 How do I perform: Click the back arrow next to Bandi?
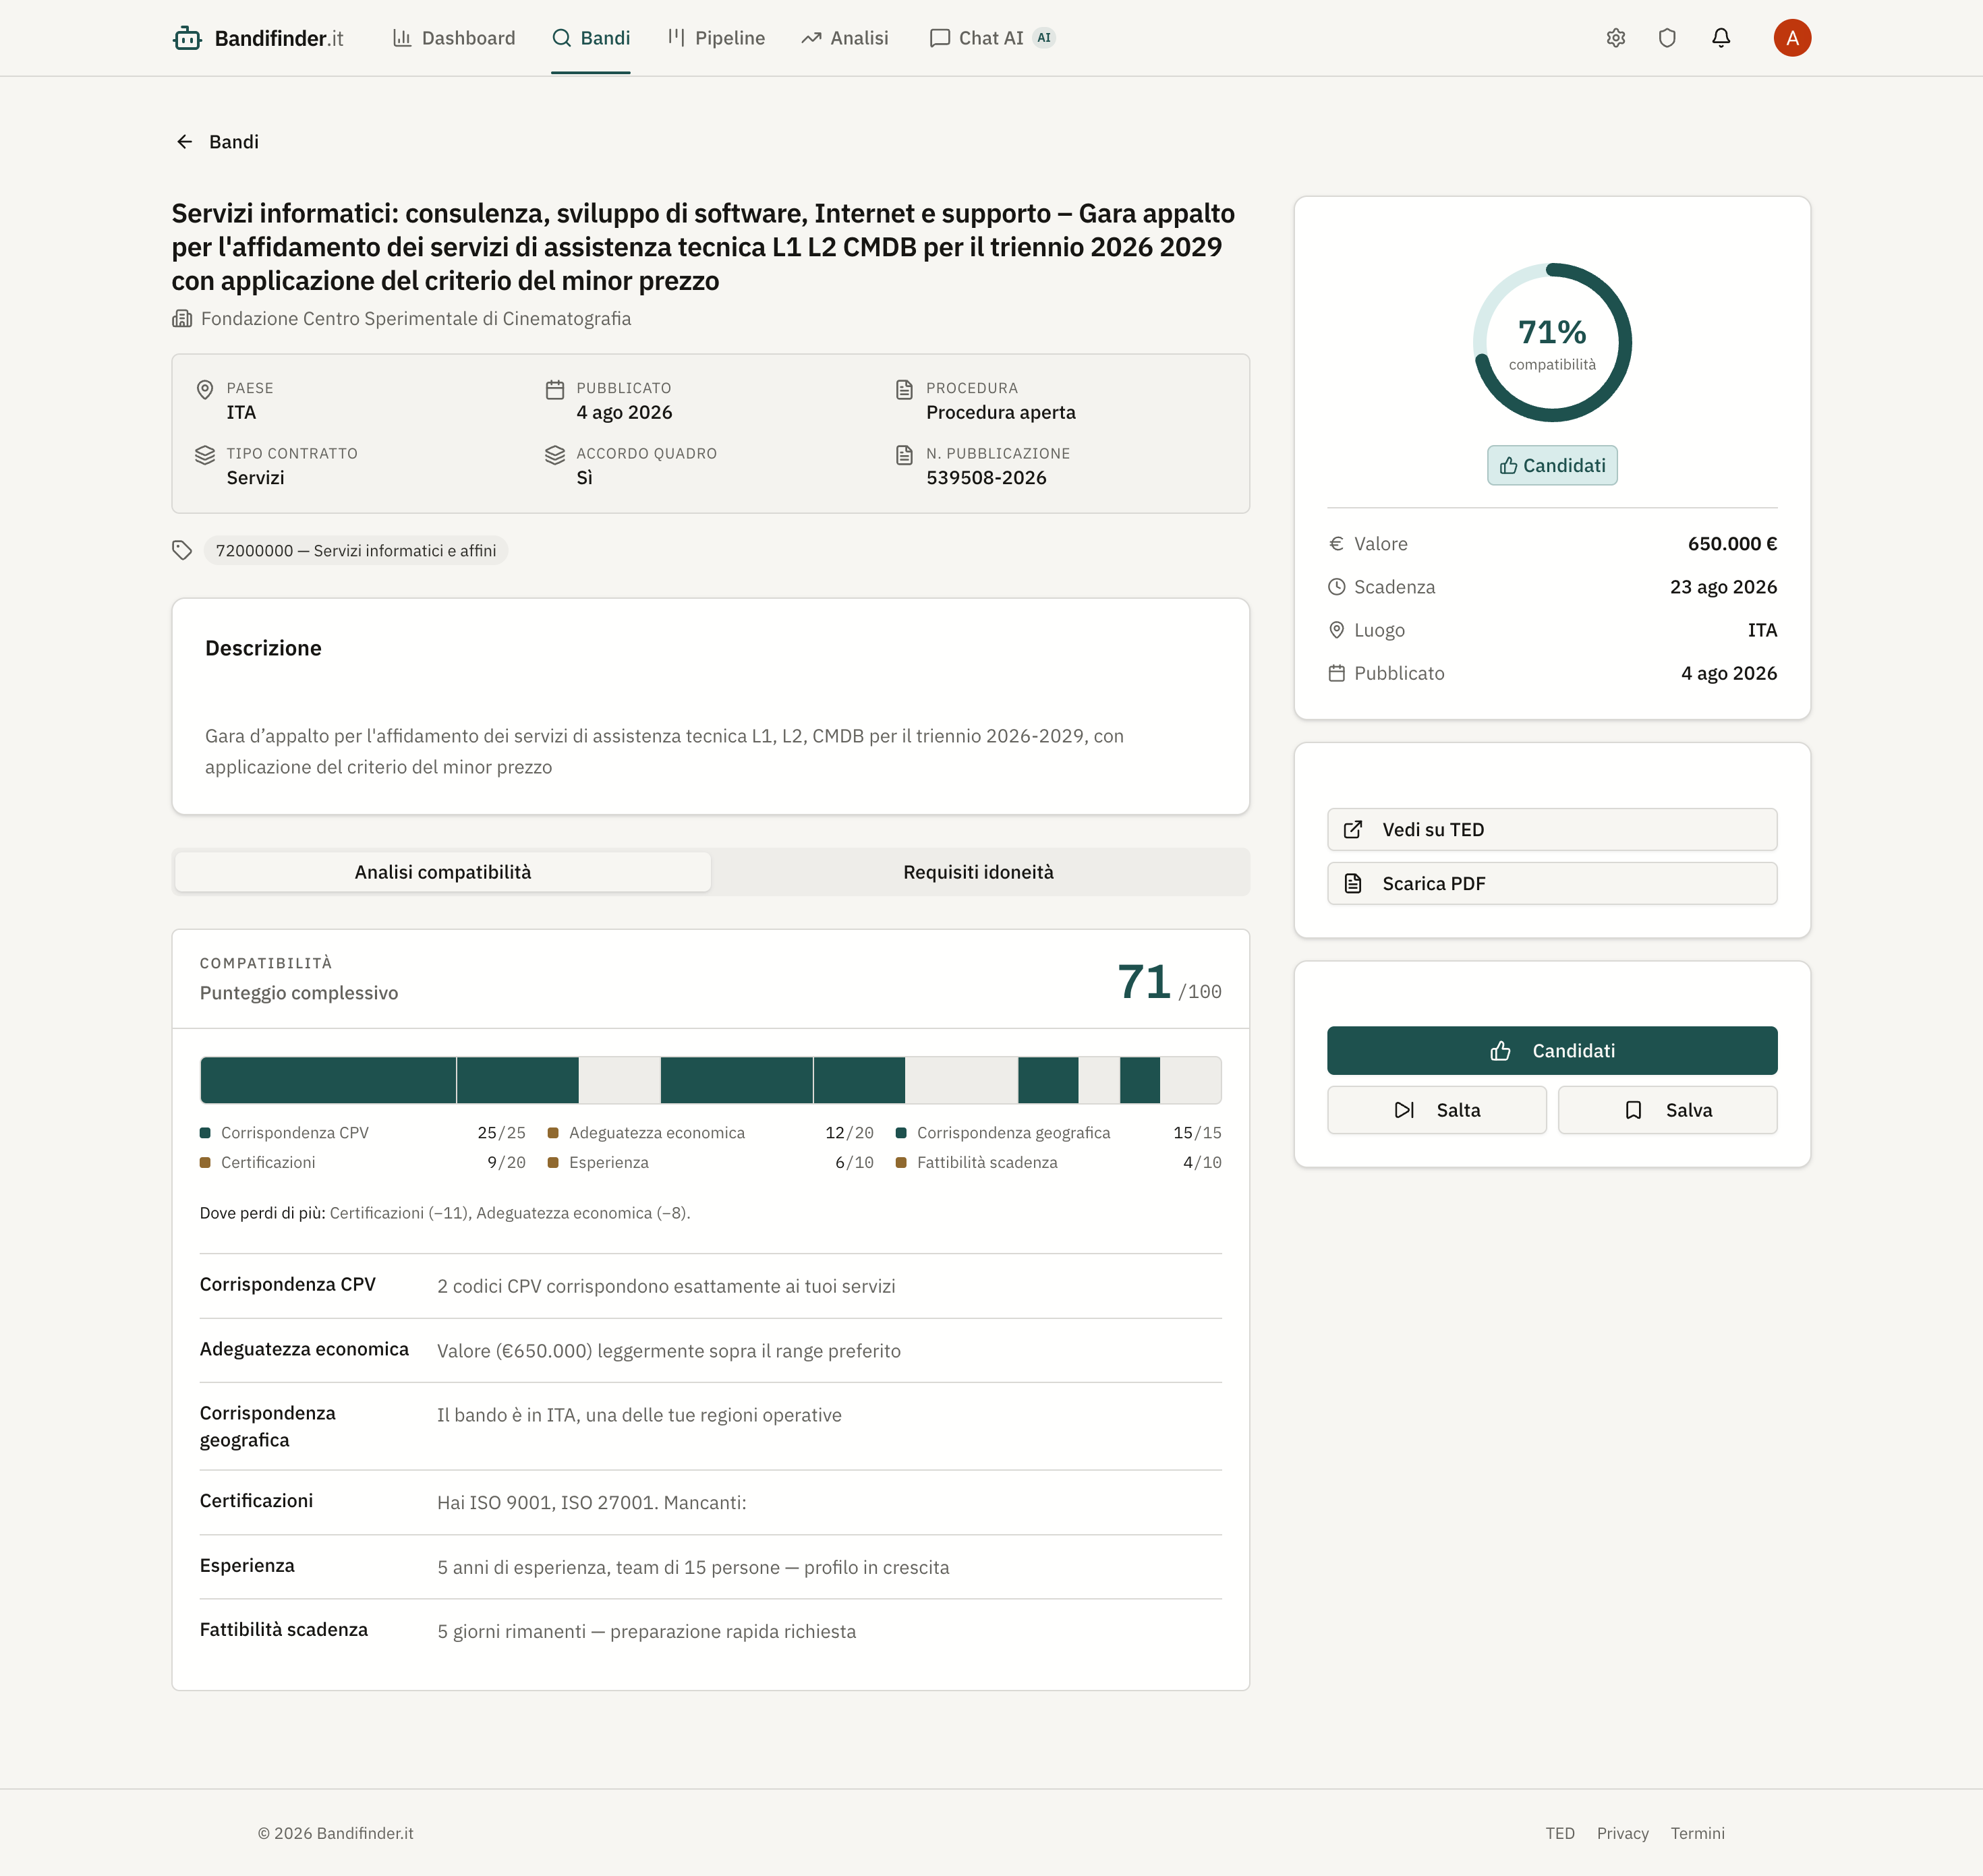click(x=185, y=142)
